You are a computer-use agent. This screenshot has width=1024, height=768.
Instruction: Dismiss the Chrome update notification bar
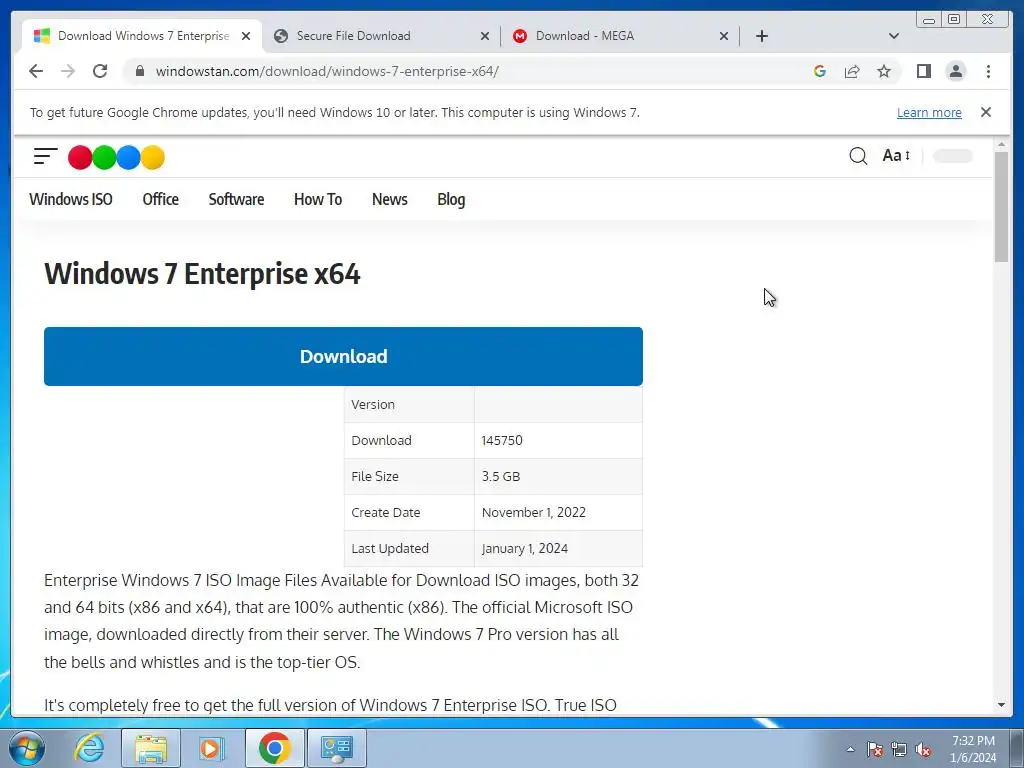[x=985, y=112]
